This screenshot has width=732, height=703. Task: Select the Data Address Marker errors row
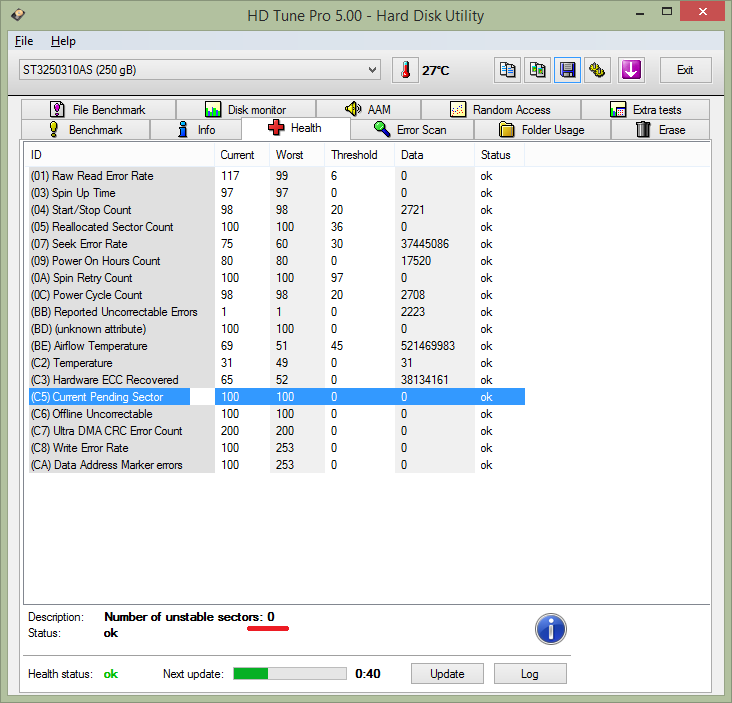[277, 465]
